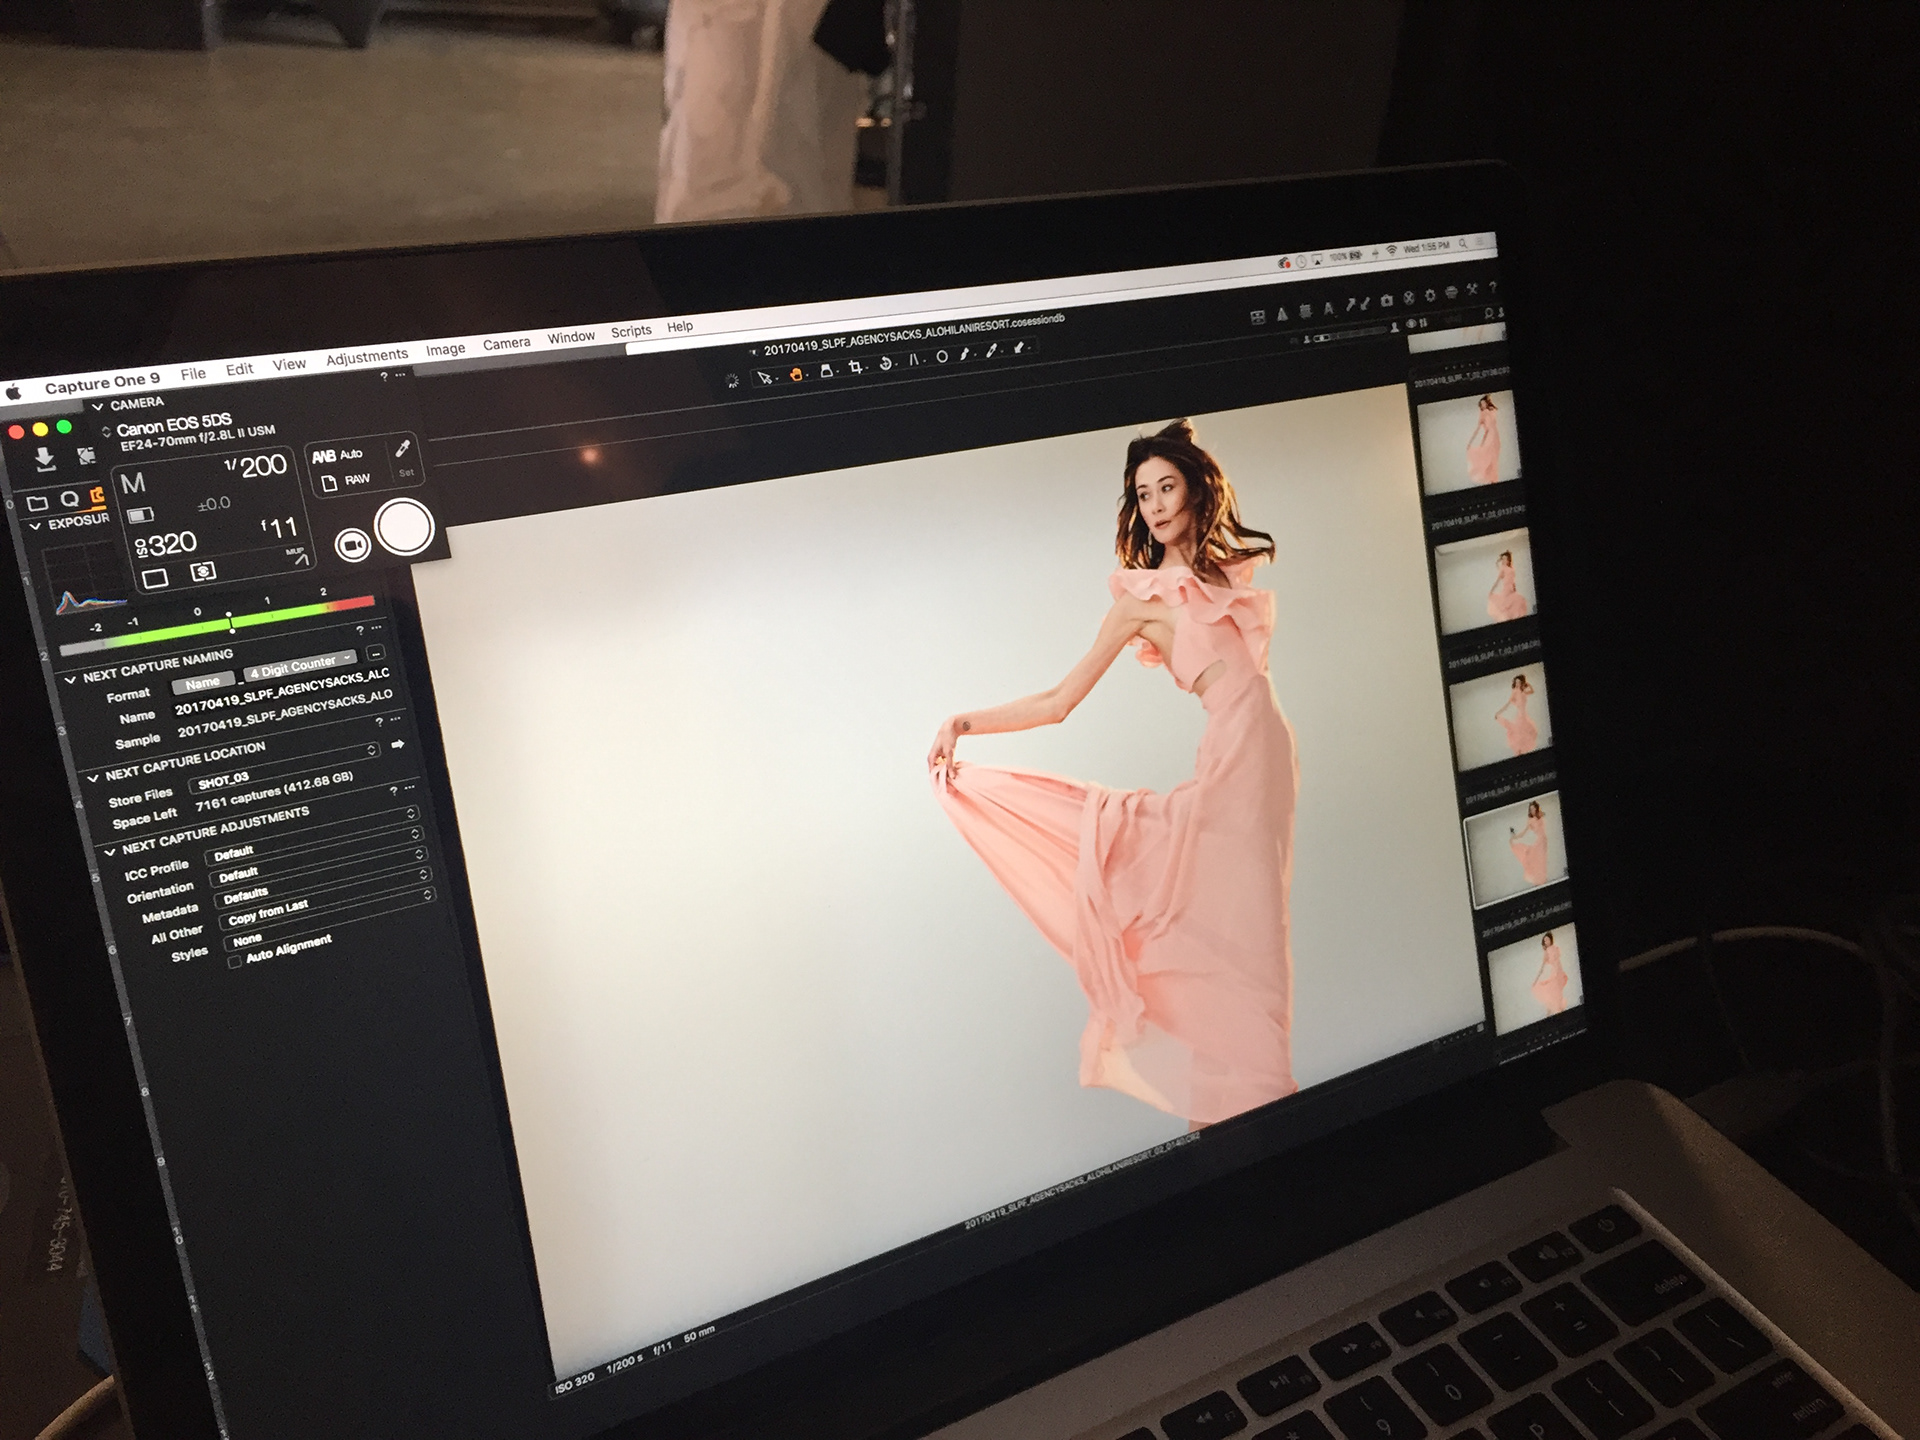Open the Camera menu in menu bar
This screenshot has height=1440, width=1920.
(506, 344)
